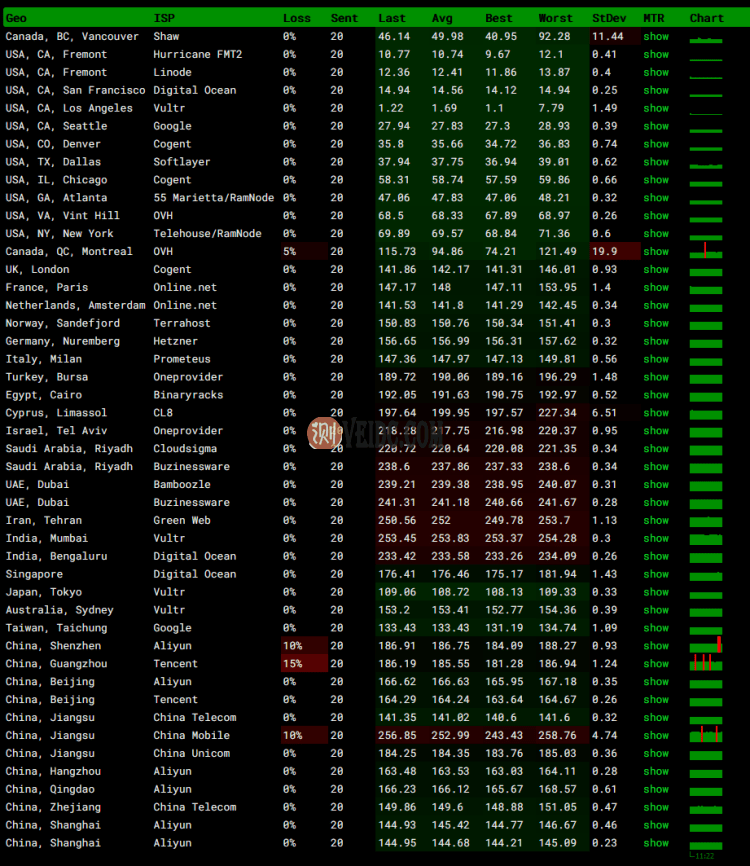Select the 'USA, CA, Los Angeles' geo cell

coord(69,108)
